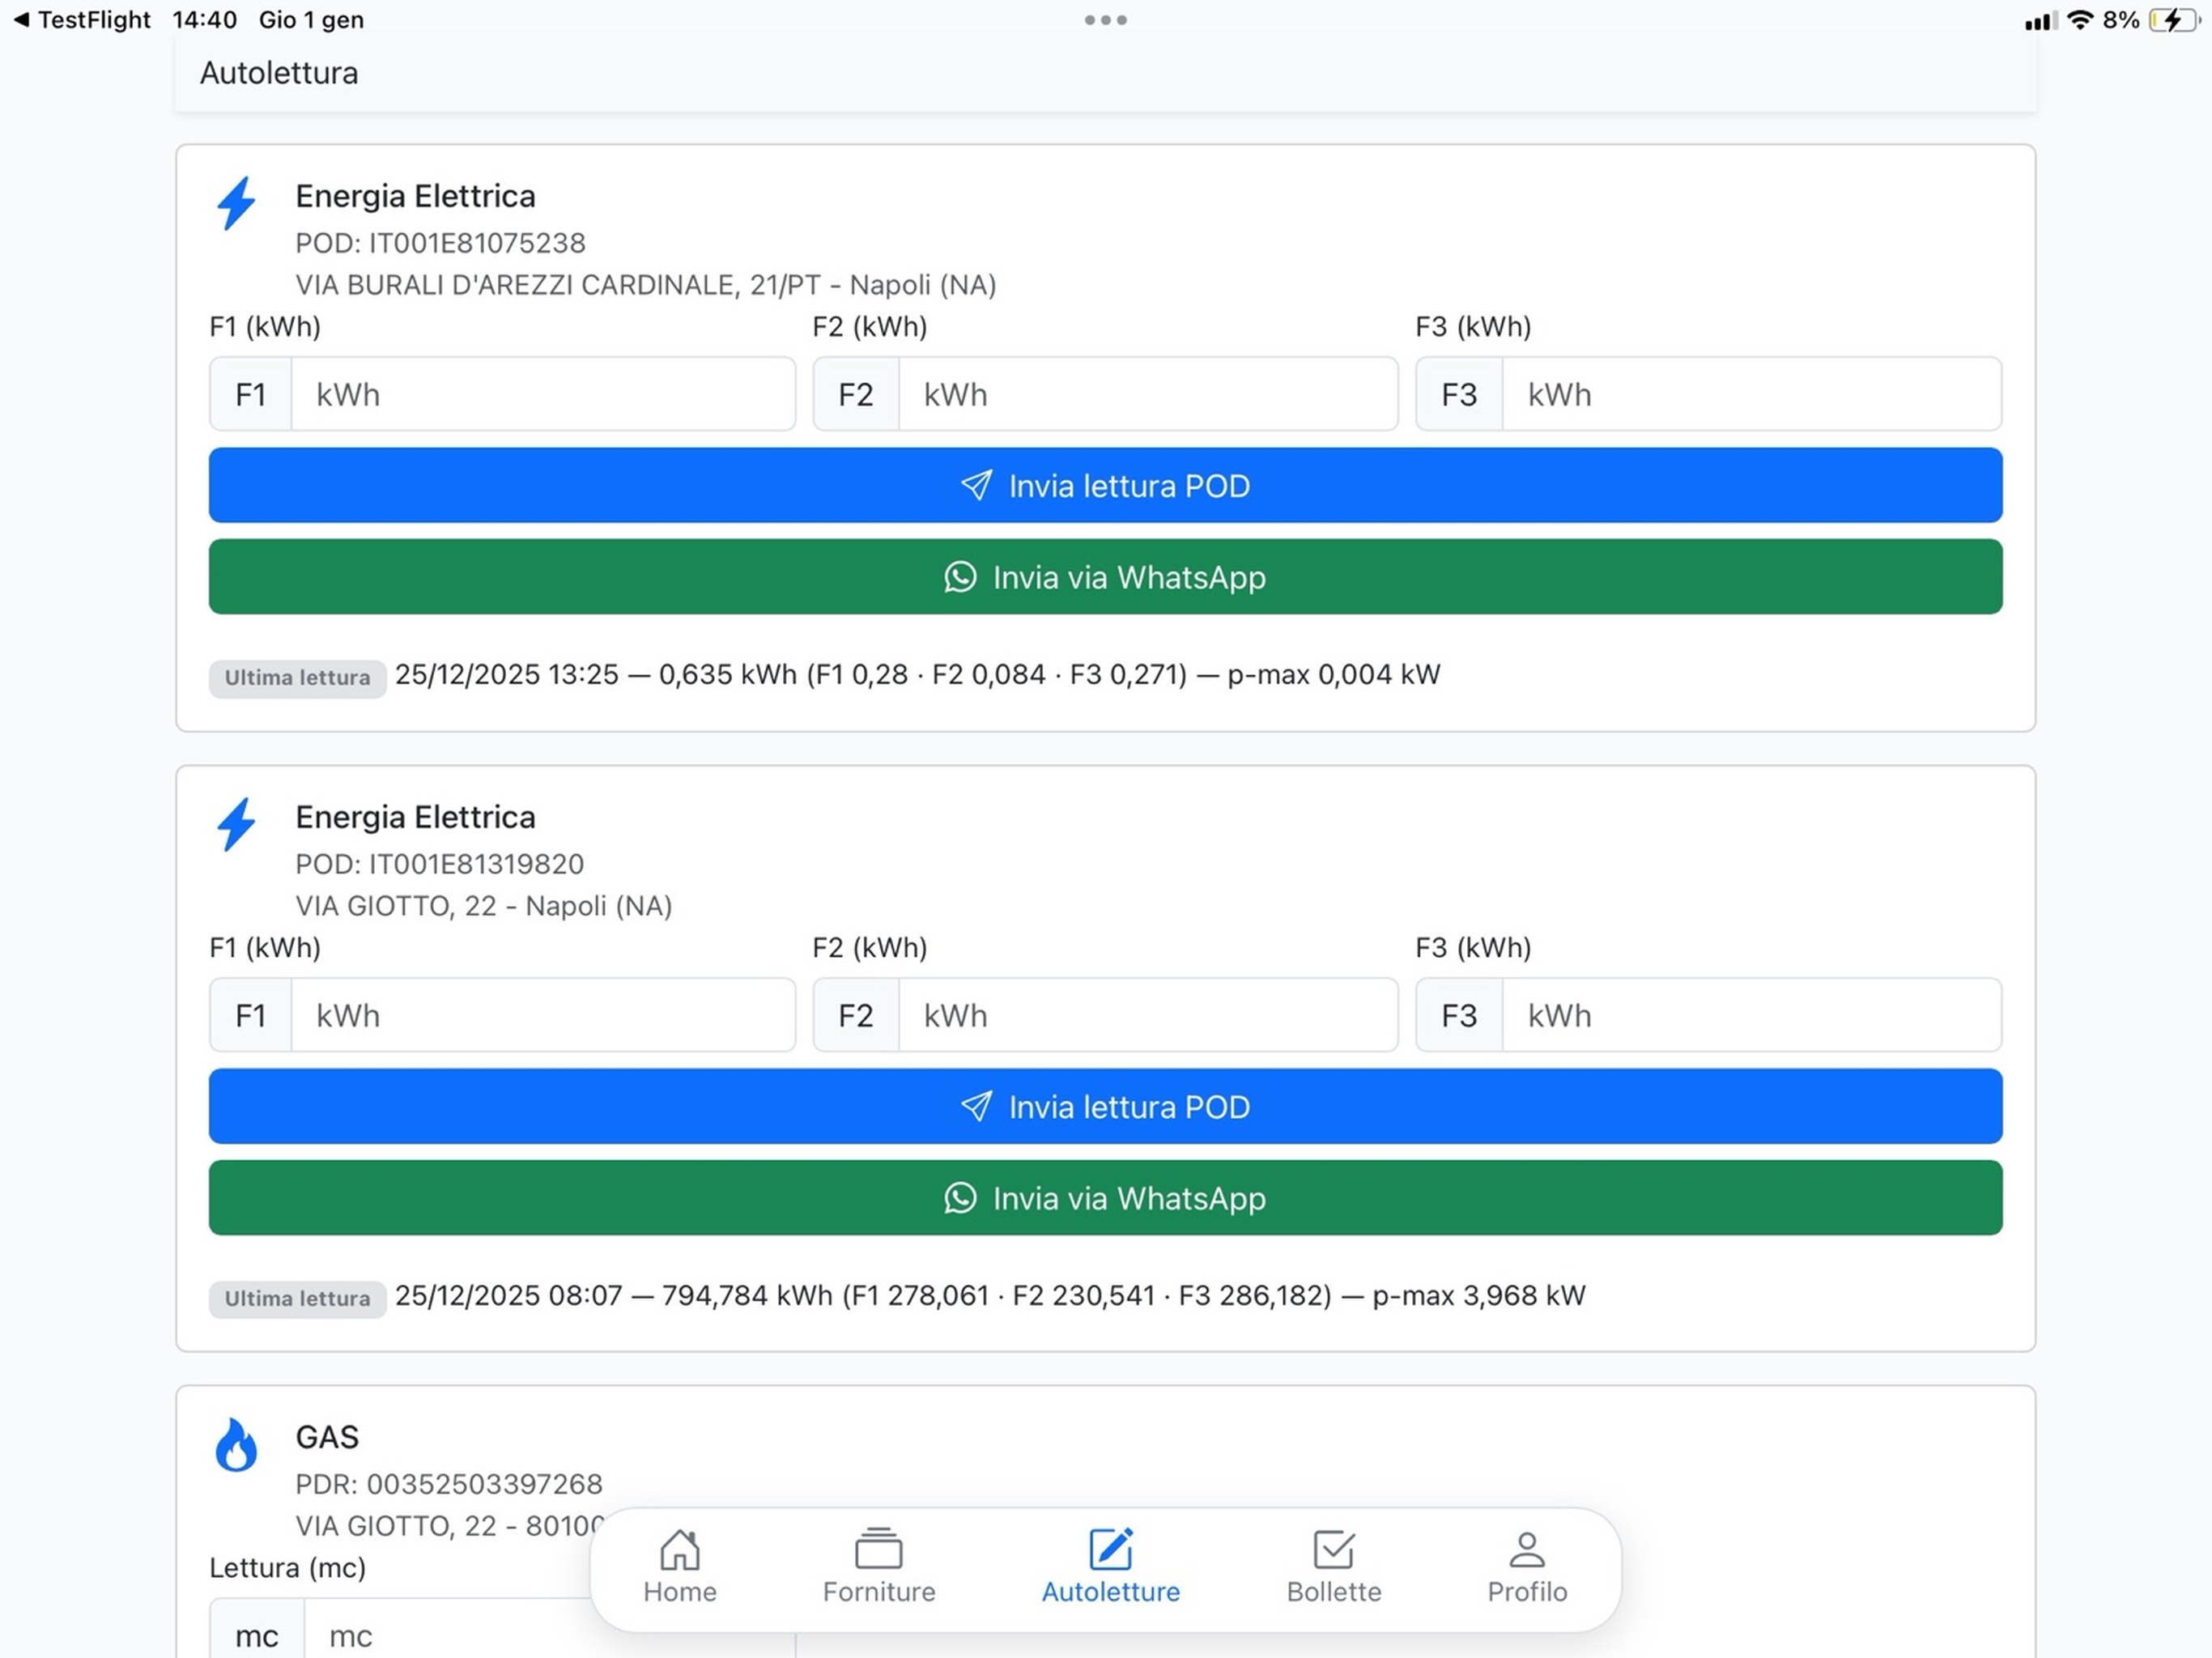Tap the paper plane icon in first Invia lettura POD
This screenshot has width=2212, height=1658.
click(977, 486)
